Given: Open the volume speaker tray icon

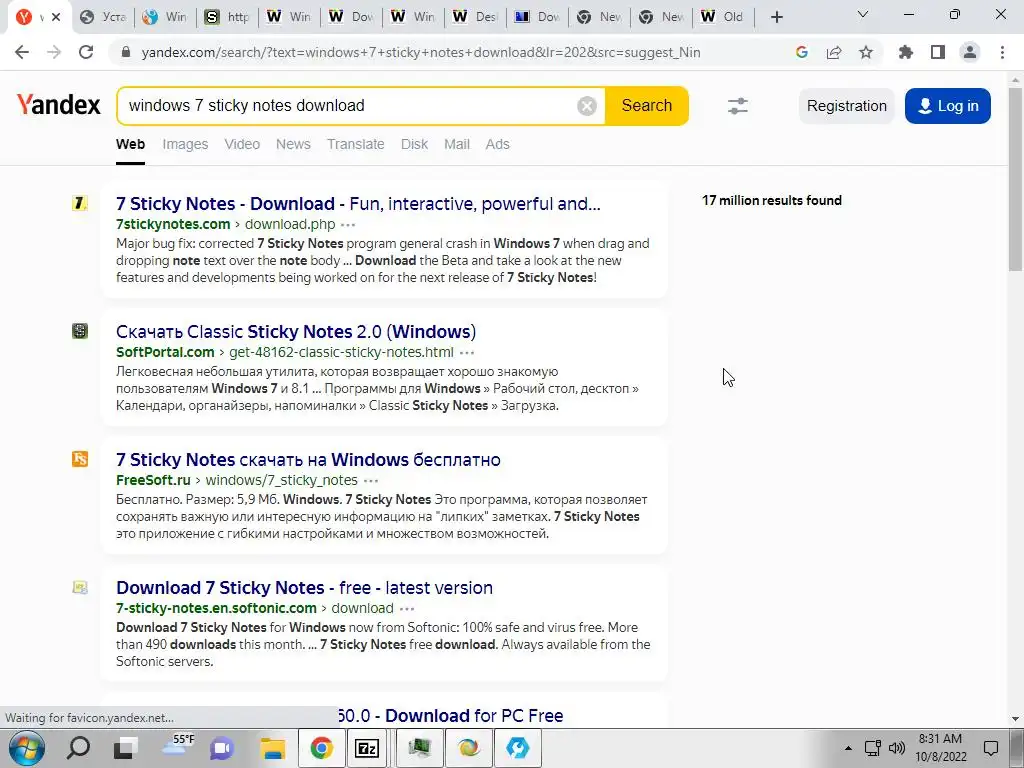Looking at the screenshot, I should point(897,748).
